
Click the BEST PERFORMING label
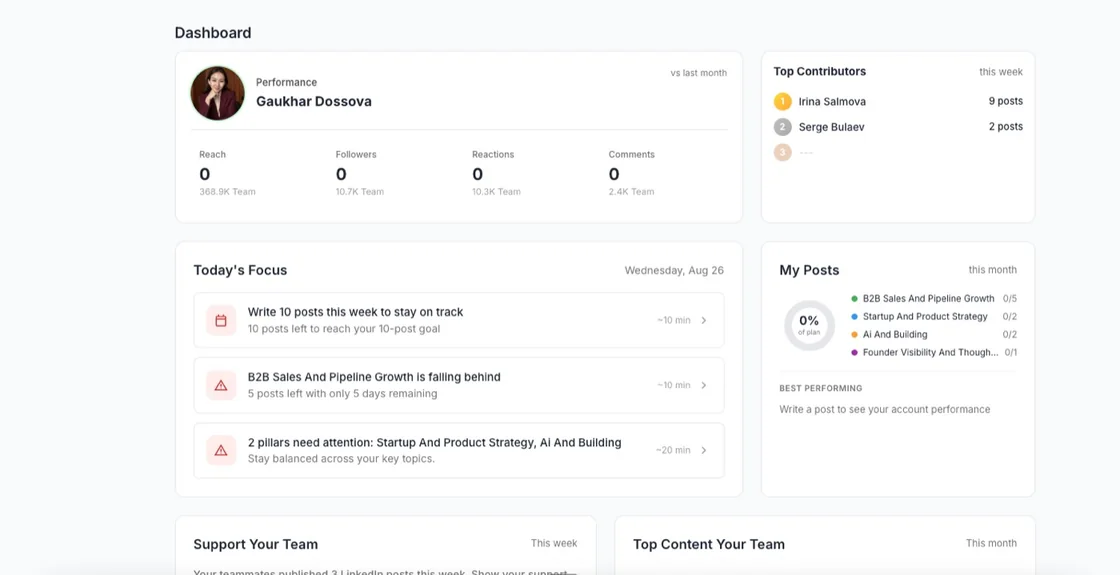click(x=821, y=389)
